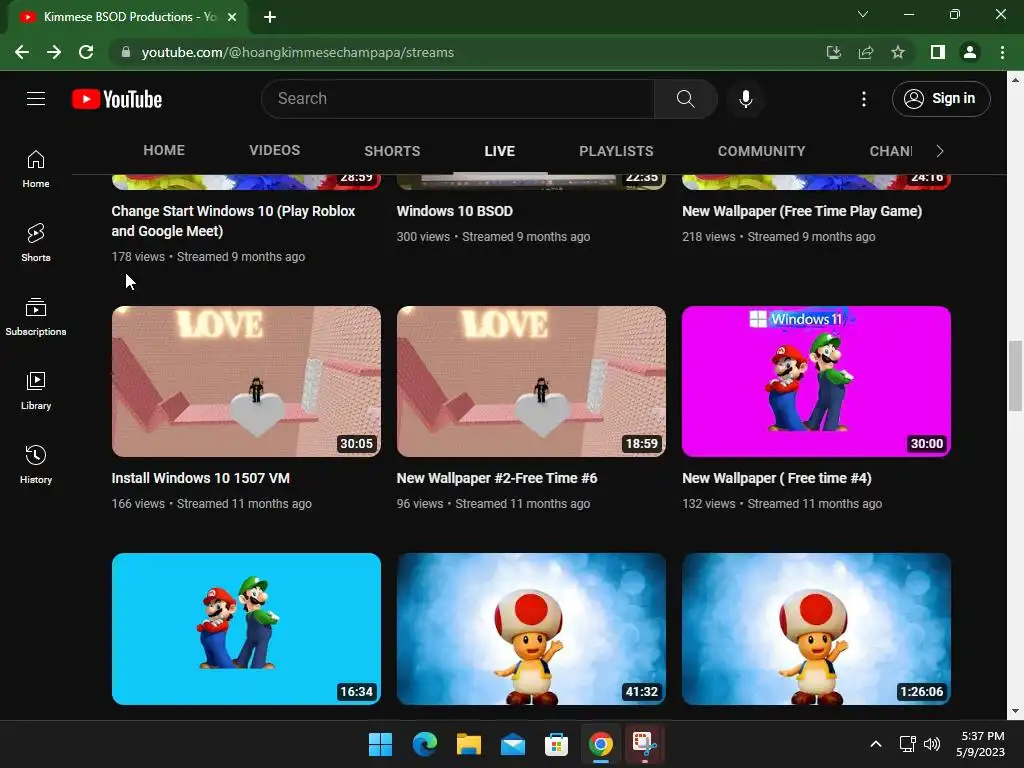Bookmark this page with the star icon
The height and width of the screenshot is (768, 1024).
click(898, 52)
